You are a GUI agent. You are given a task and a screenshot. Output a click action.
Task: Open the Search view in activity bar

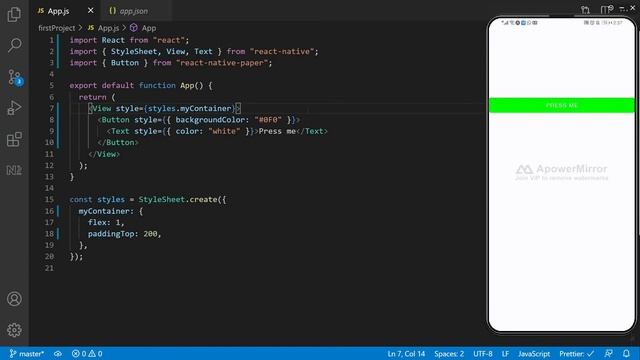tap(14, 45)
